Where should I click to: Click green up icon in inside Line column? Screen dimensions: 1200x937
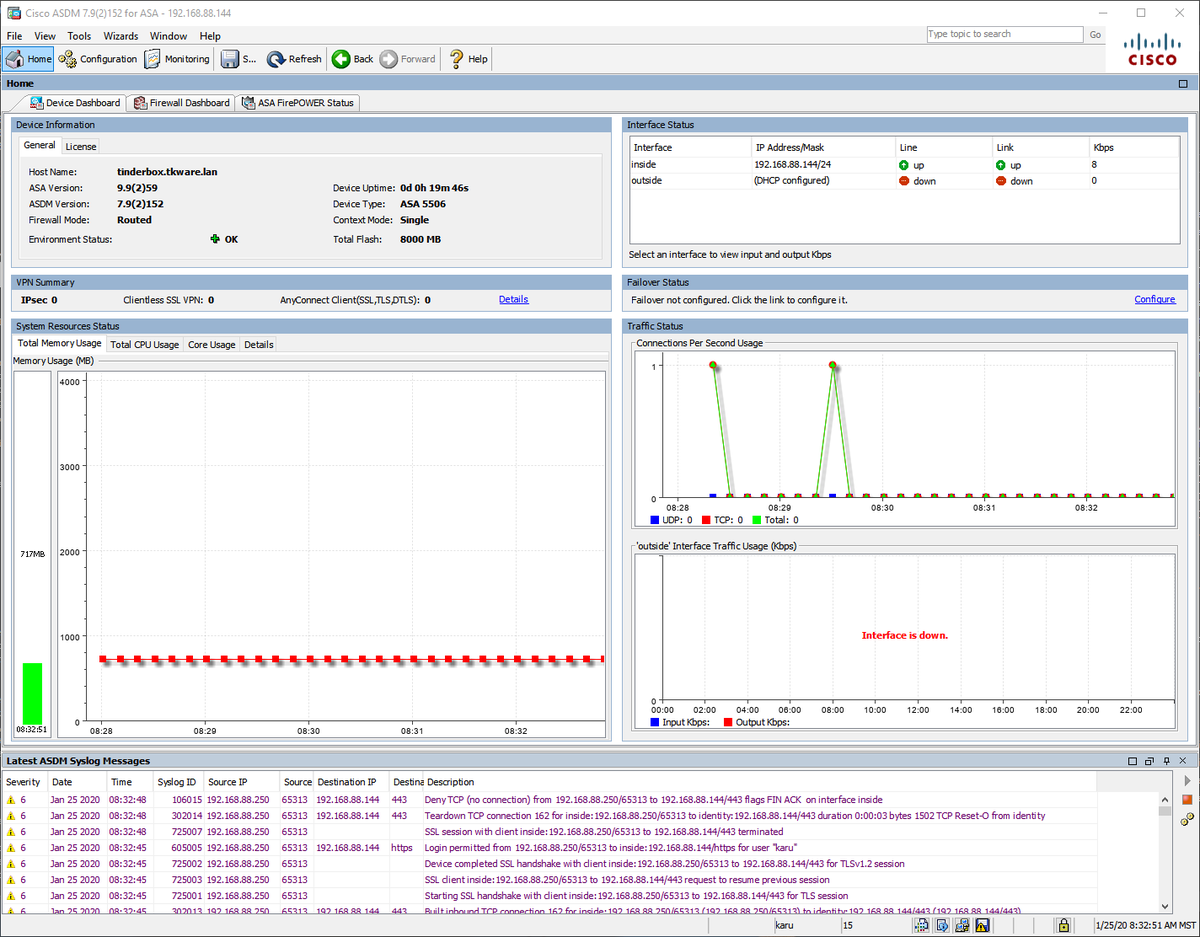tap(903, 164)
